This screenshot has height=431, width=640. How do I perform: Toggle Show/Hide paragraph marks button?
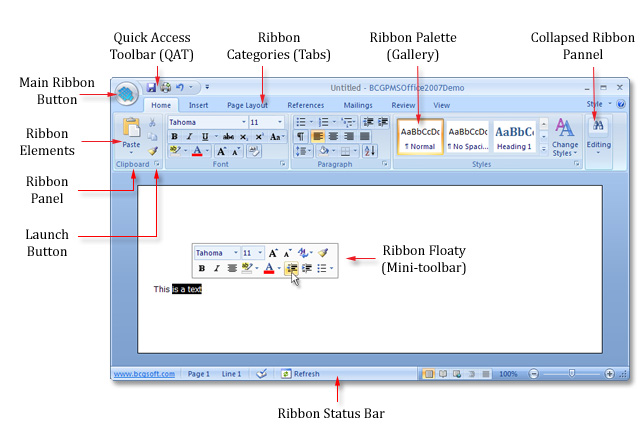click(x=300, y=136)
